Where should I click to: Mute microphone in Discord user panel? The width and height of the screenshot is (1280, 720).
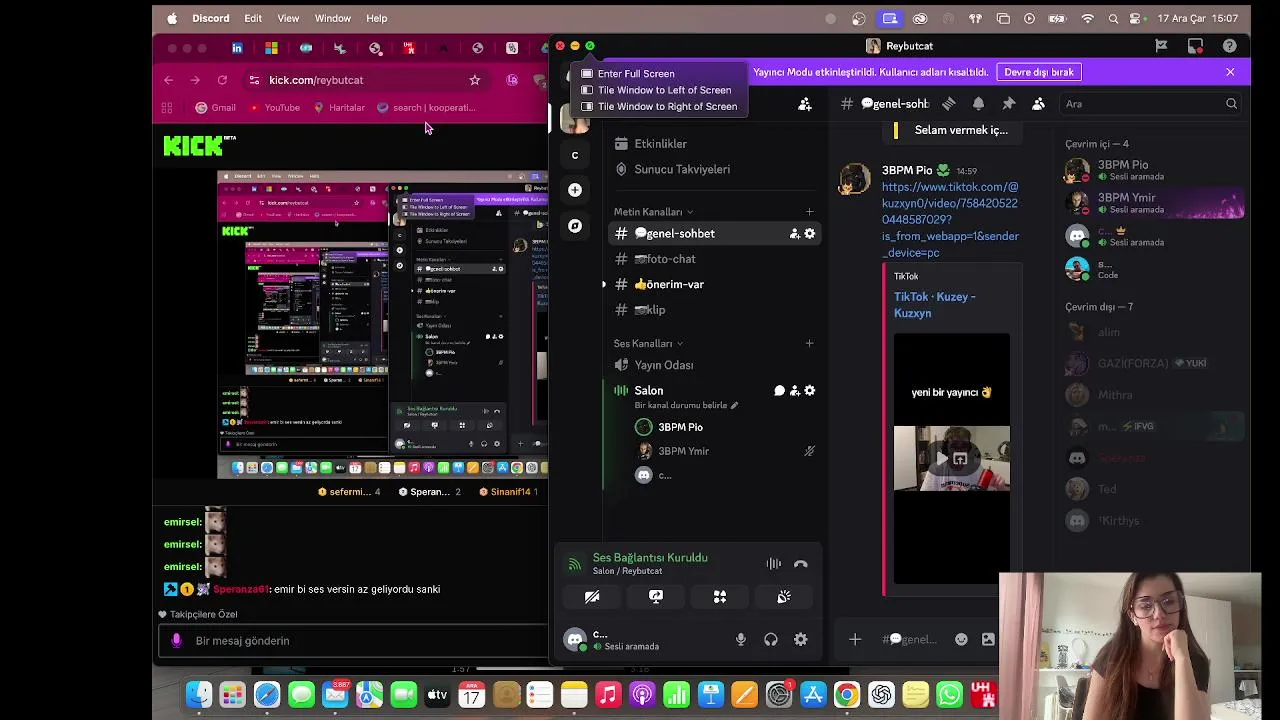pyautogui.click(x=741, y=640)
